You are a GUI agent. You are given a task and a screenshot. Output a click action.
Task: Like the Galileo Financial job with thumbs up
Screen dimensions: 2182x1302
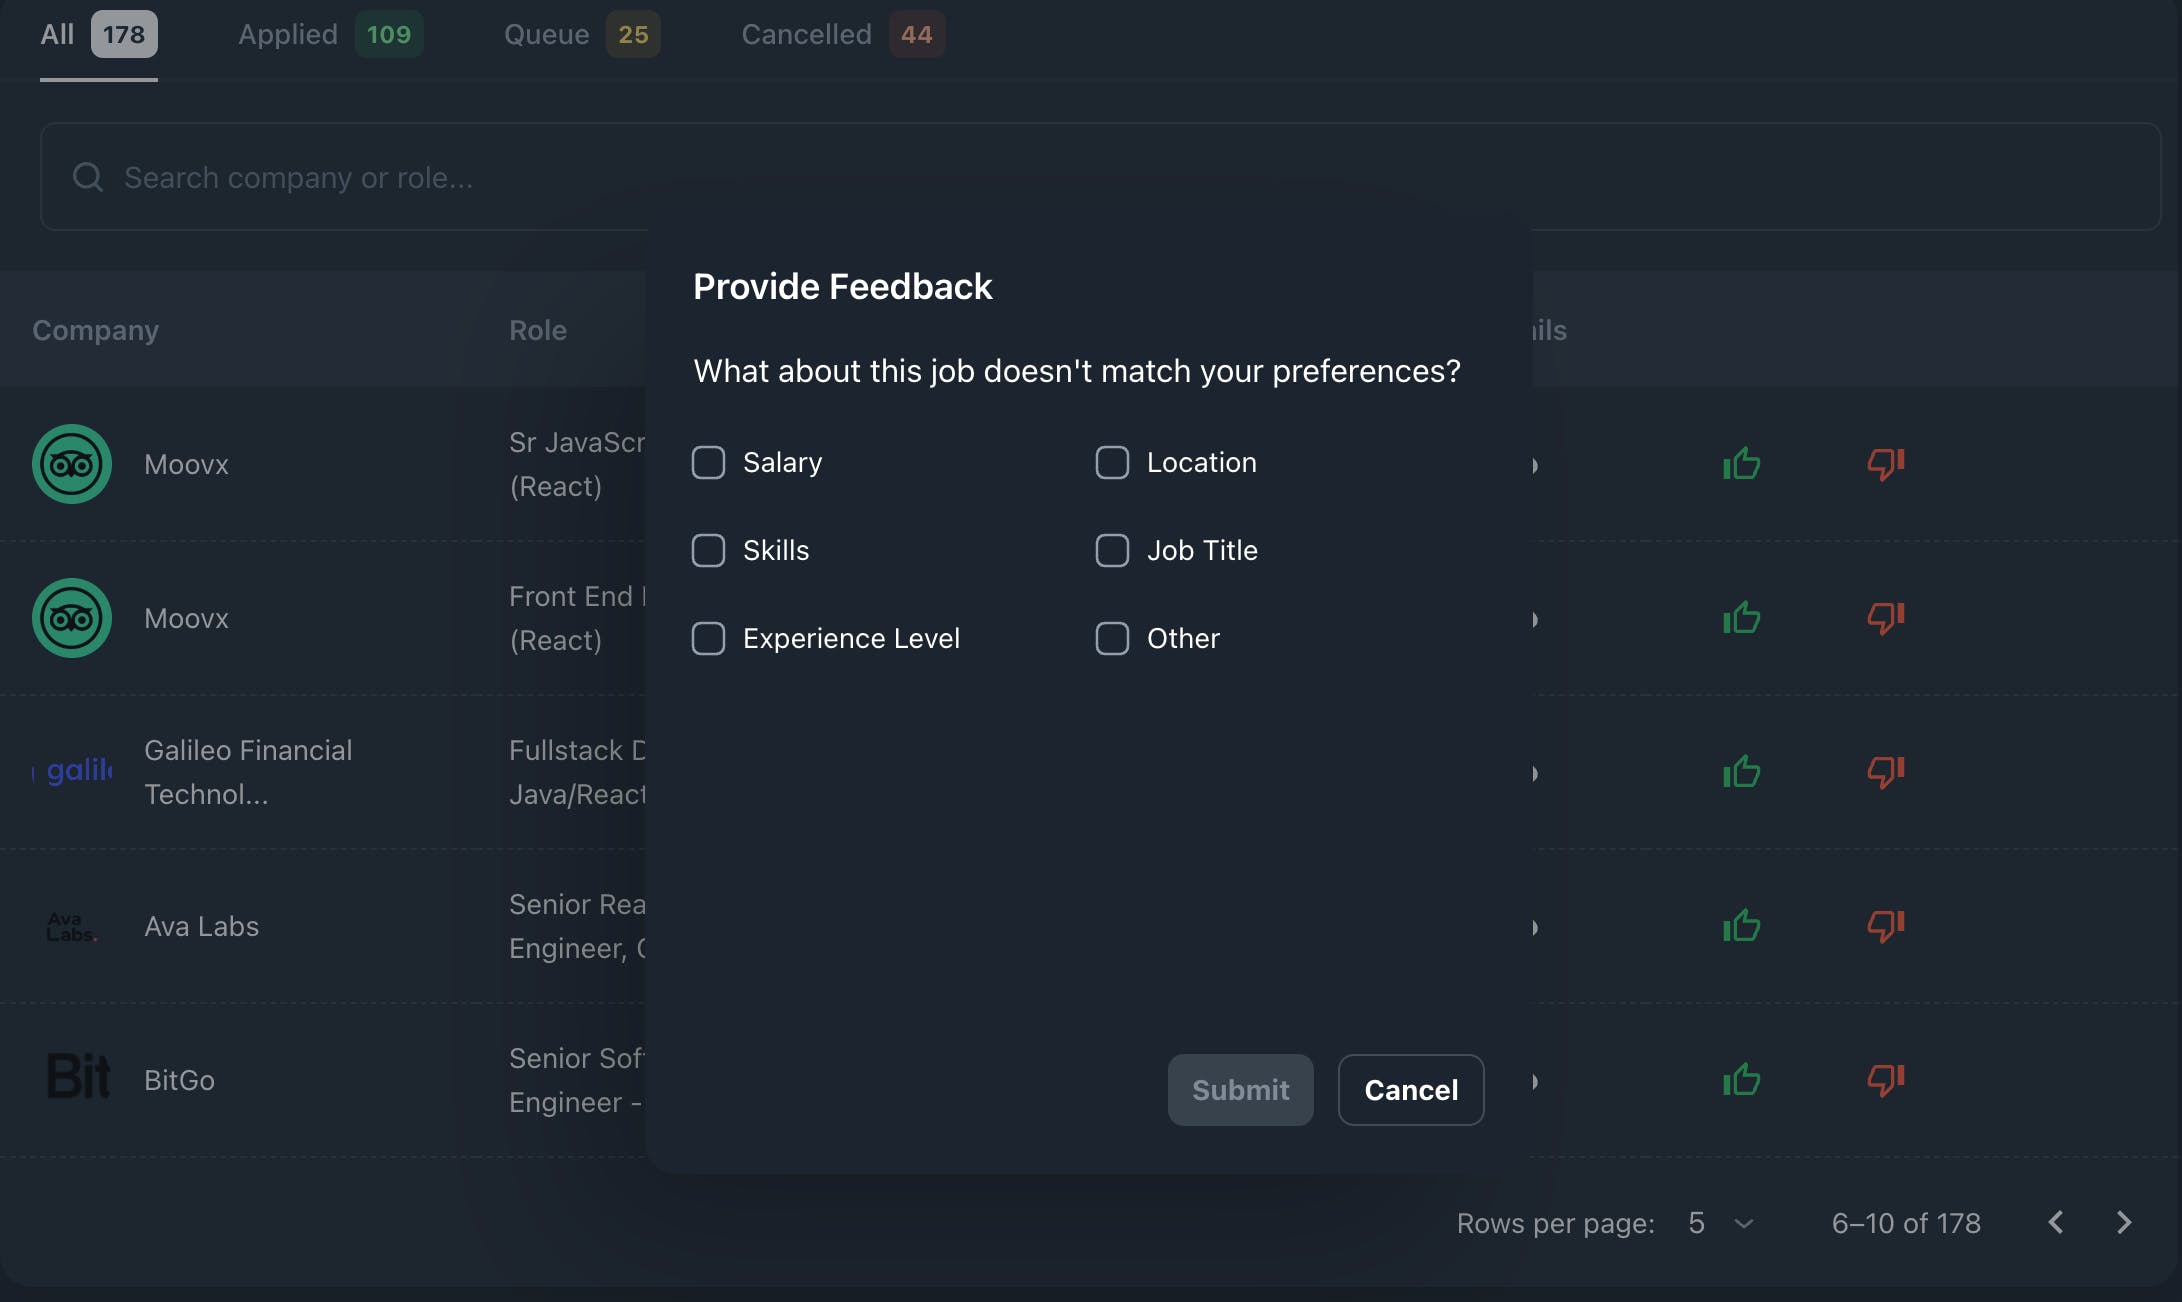[x=1741, y=772]
